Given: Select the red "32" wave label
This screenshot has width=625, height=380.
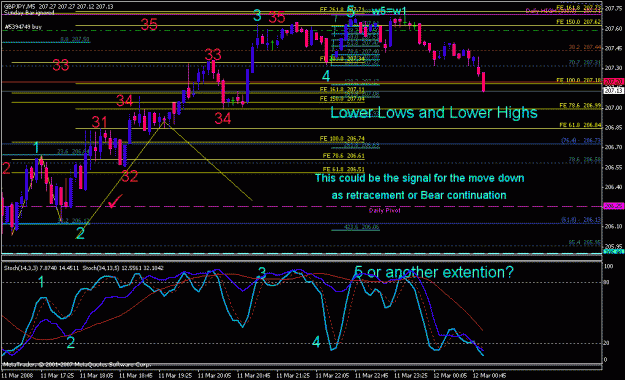Looking at the screenshot, I should (x=130, y=176).
